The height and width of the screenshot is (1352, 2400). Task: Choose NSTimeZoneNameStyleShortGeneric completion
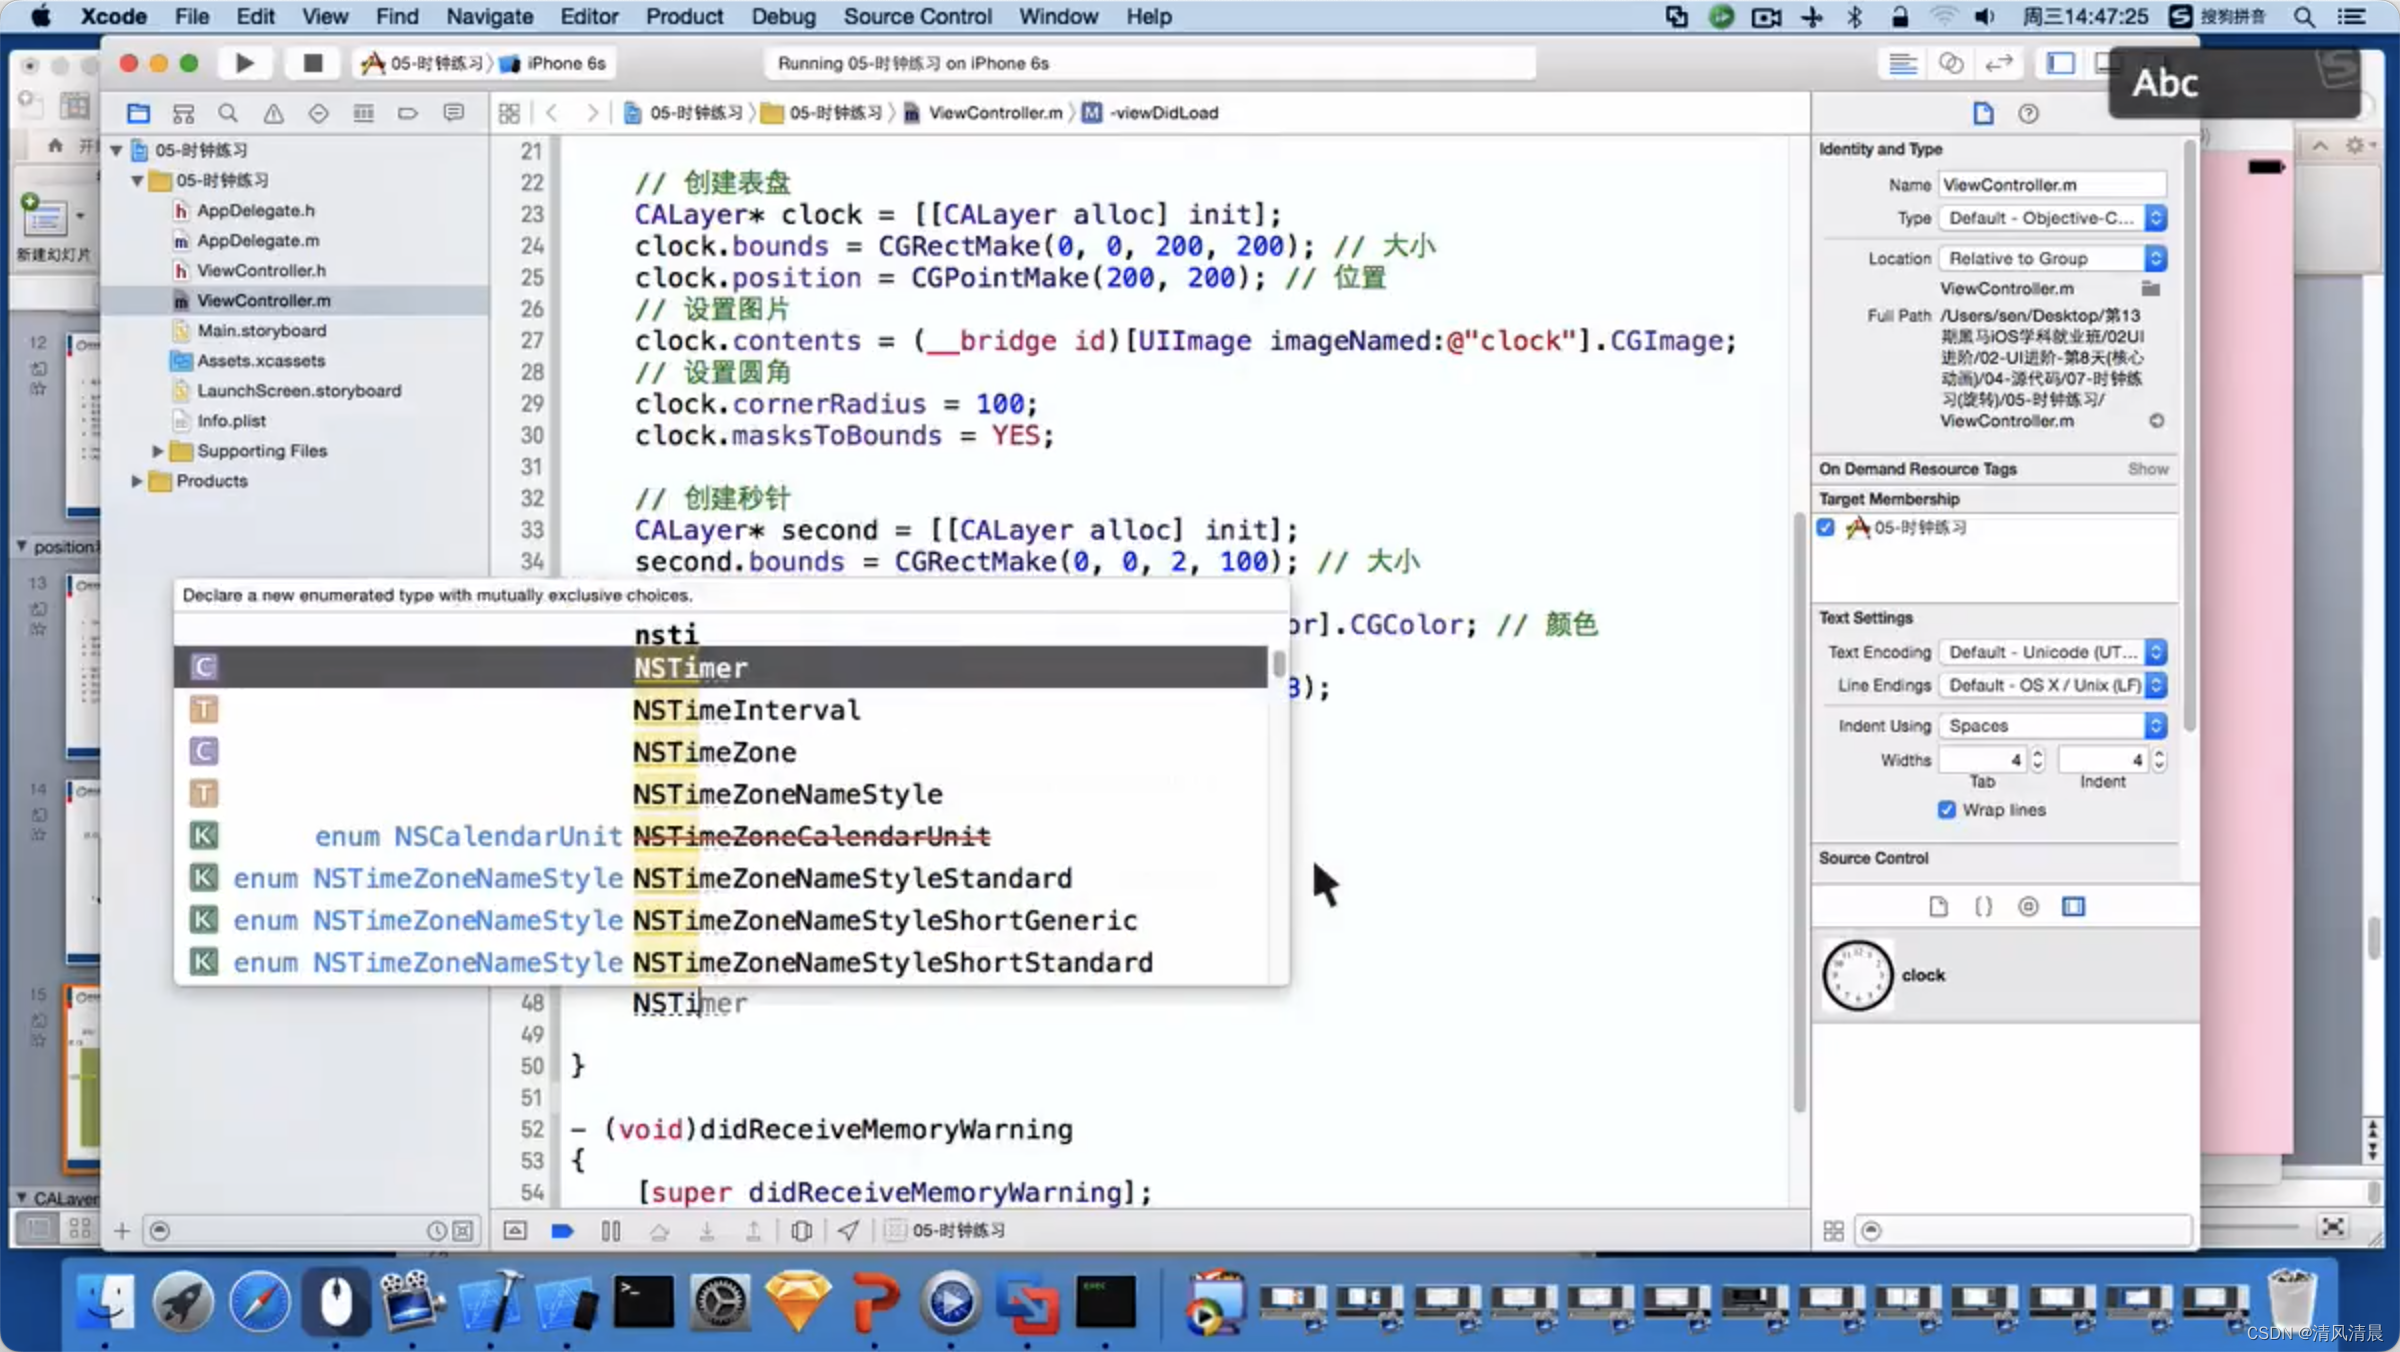click(720, 919)
